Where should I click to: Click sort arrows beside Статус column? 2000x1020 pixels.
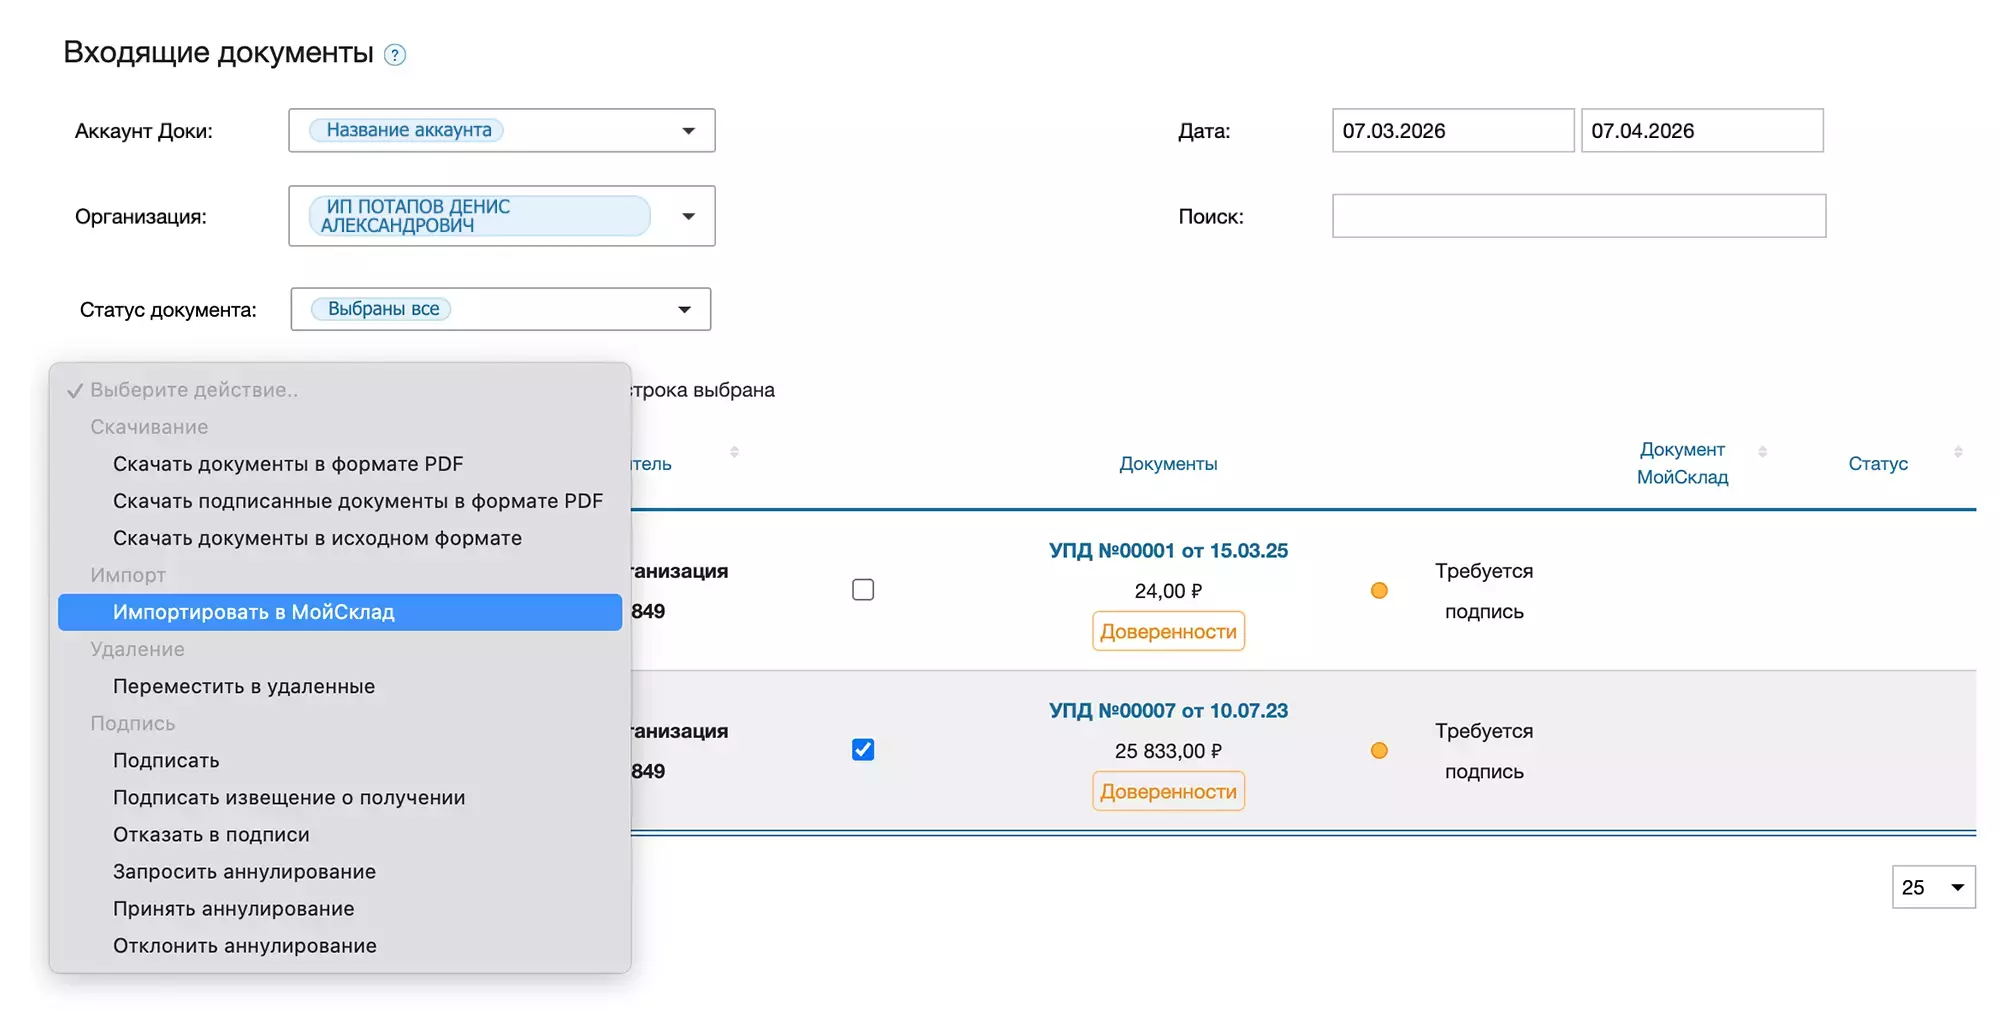1957,452
